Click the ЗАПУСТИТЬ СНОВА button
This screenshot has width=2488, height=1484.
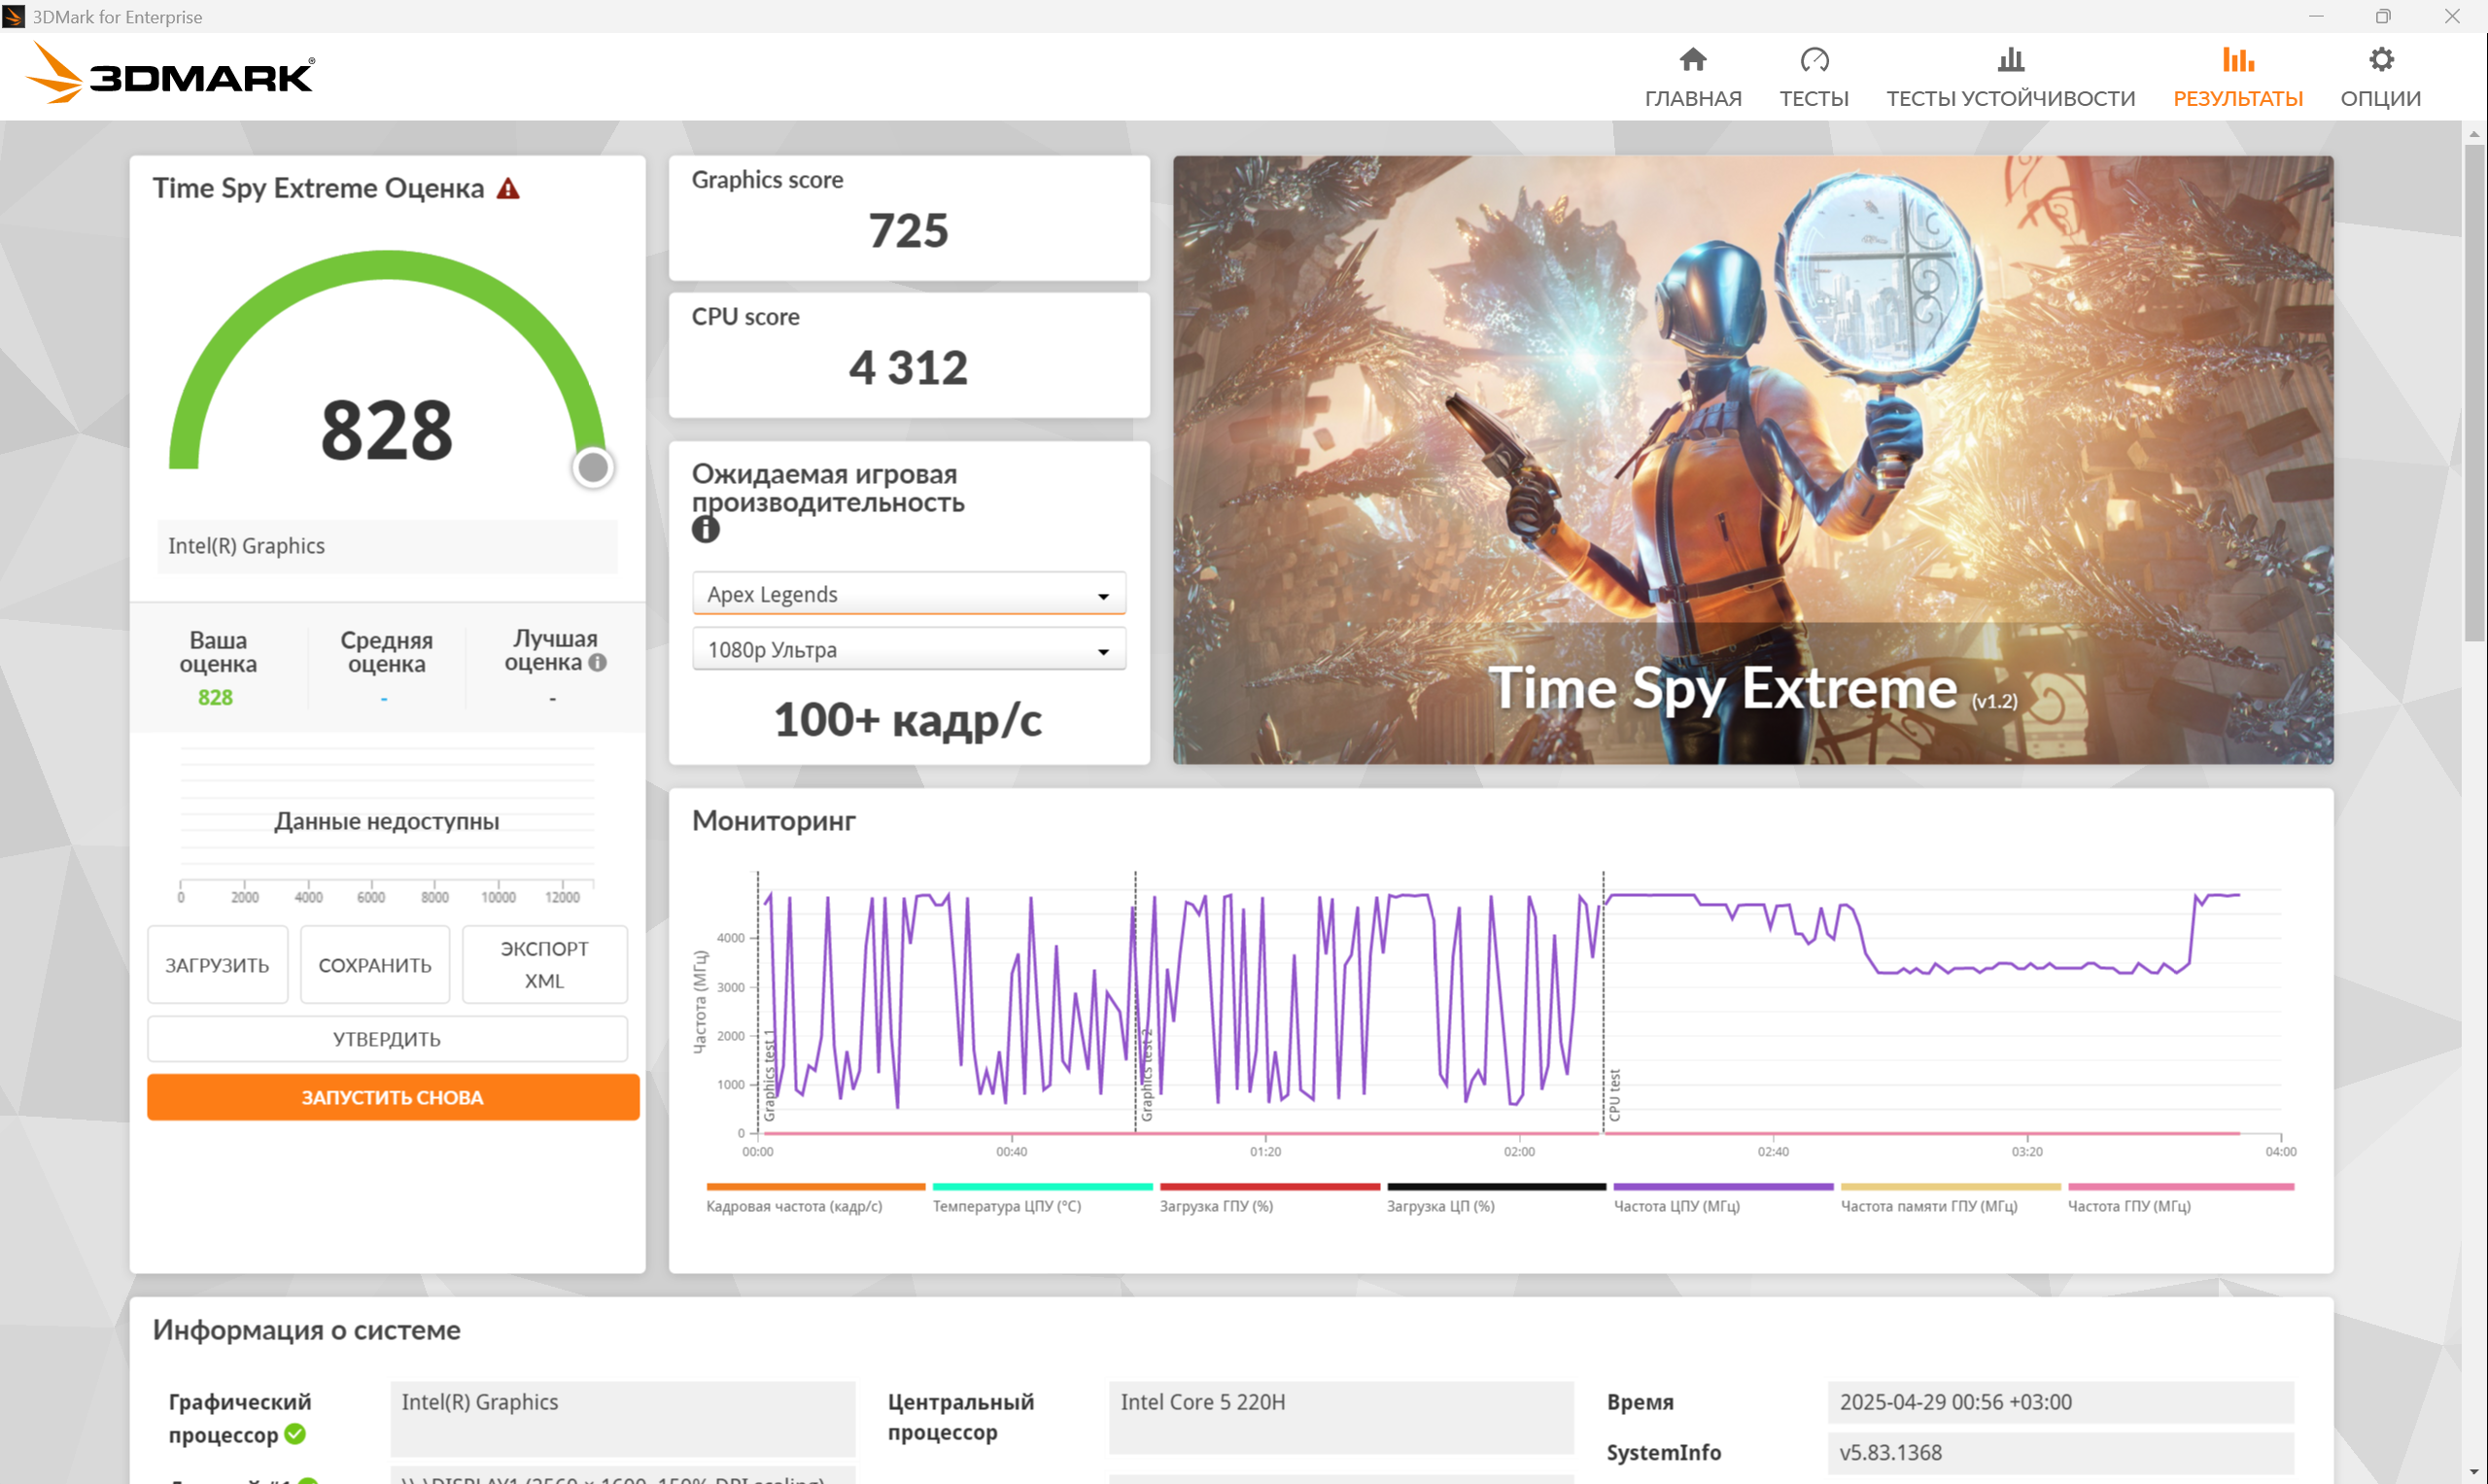click(x=393, y=1097)
